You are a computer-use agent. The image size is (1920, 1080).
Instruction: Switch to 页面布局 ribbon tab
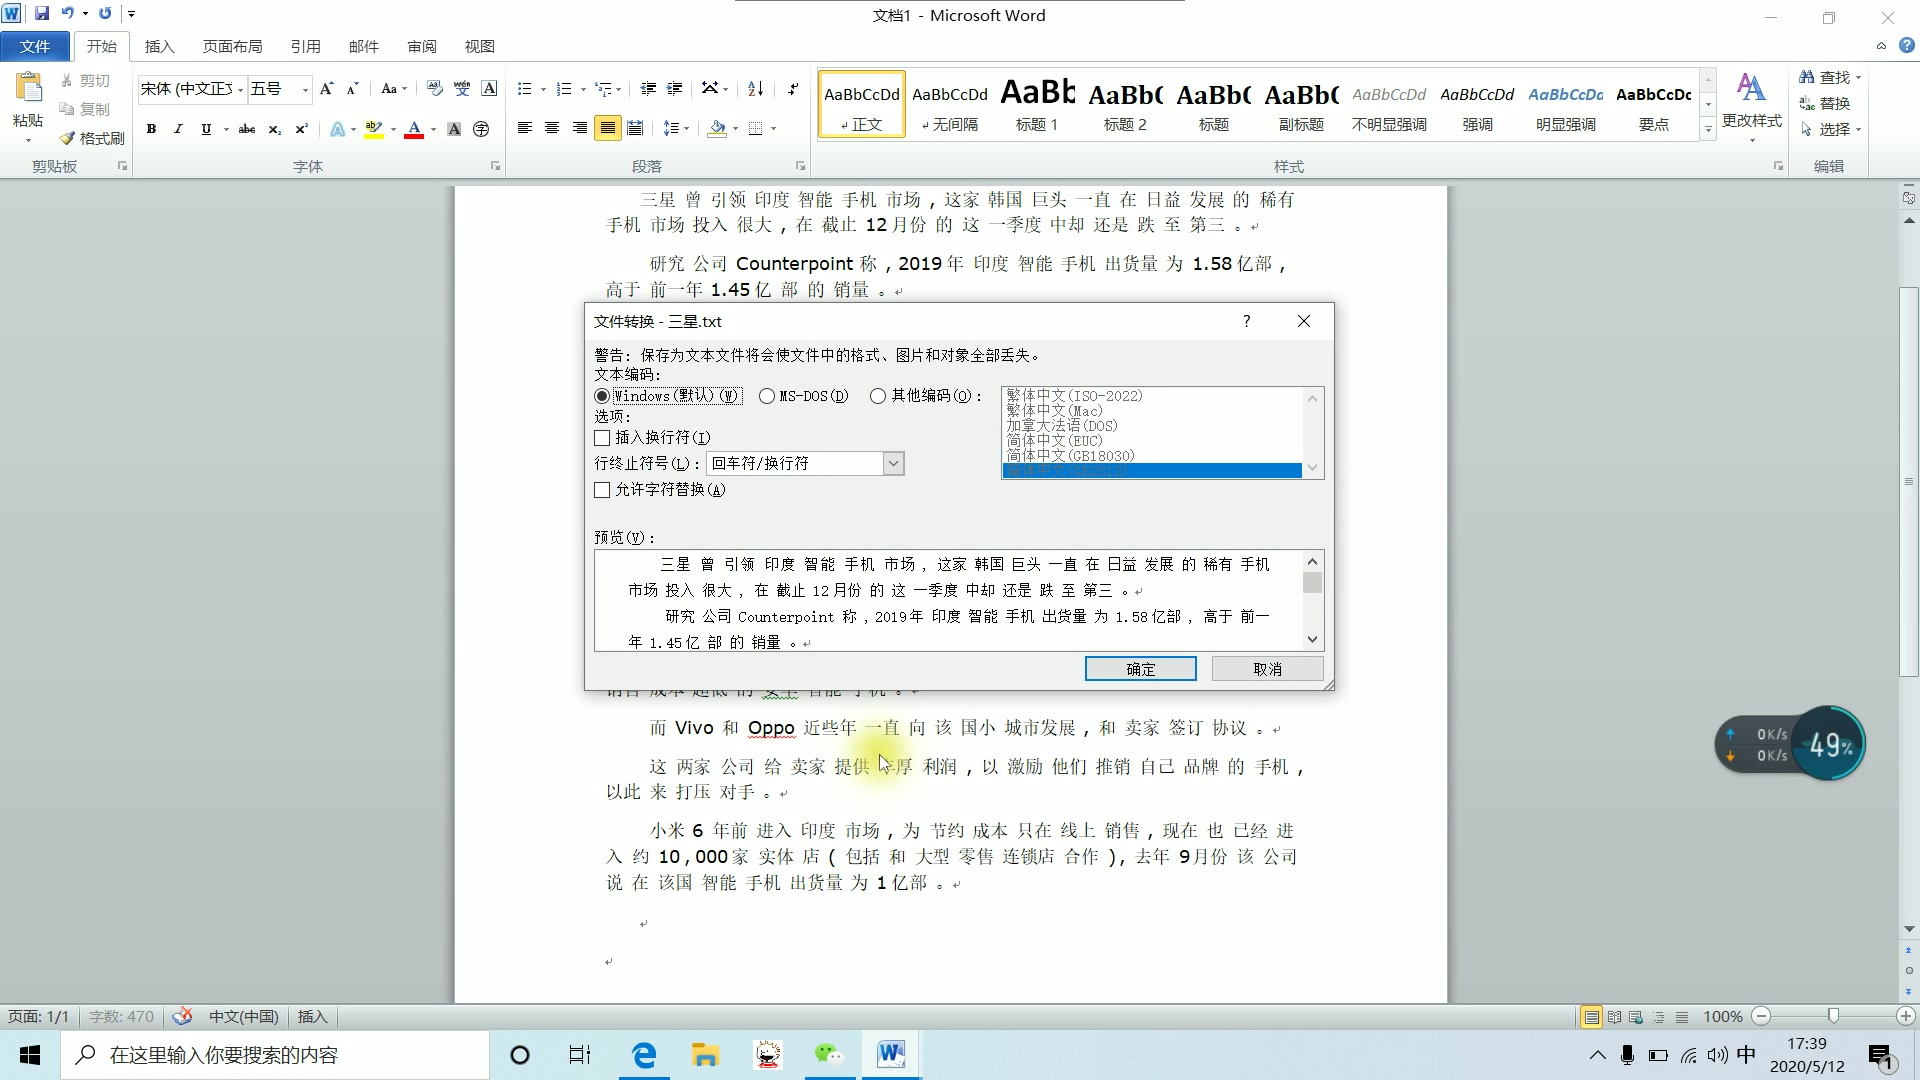pyautogui.click(x=232, y=46)
